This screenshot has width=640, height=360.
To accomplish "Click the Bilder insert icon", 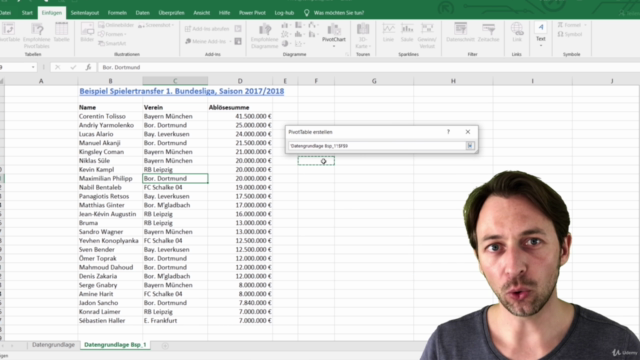I will pos(87,33).
